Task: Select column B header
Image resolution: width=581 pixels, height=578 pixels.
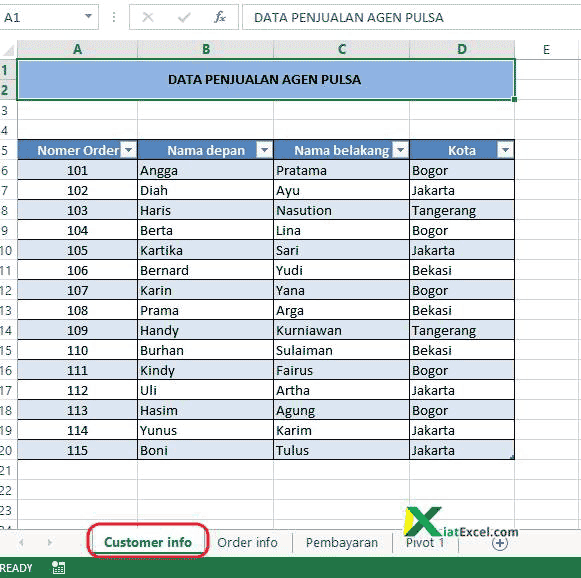Action: click(206, 49)
